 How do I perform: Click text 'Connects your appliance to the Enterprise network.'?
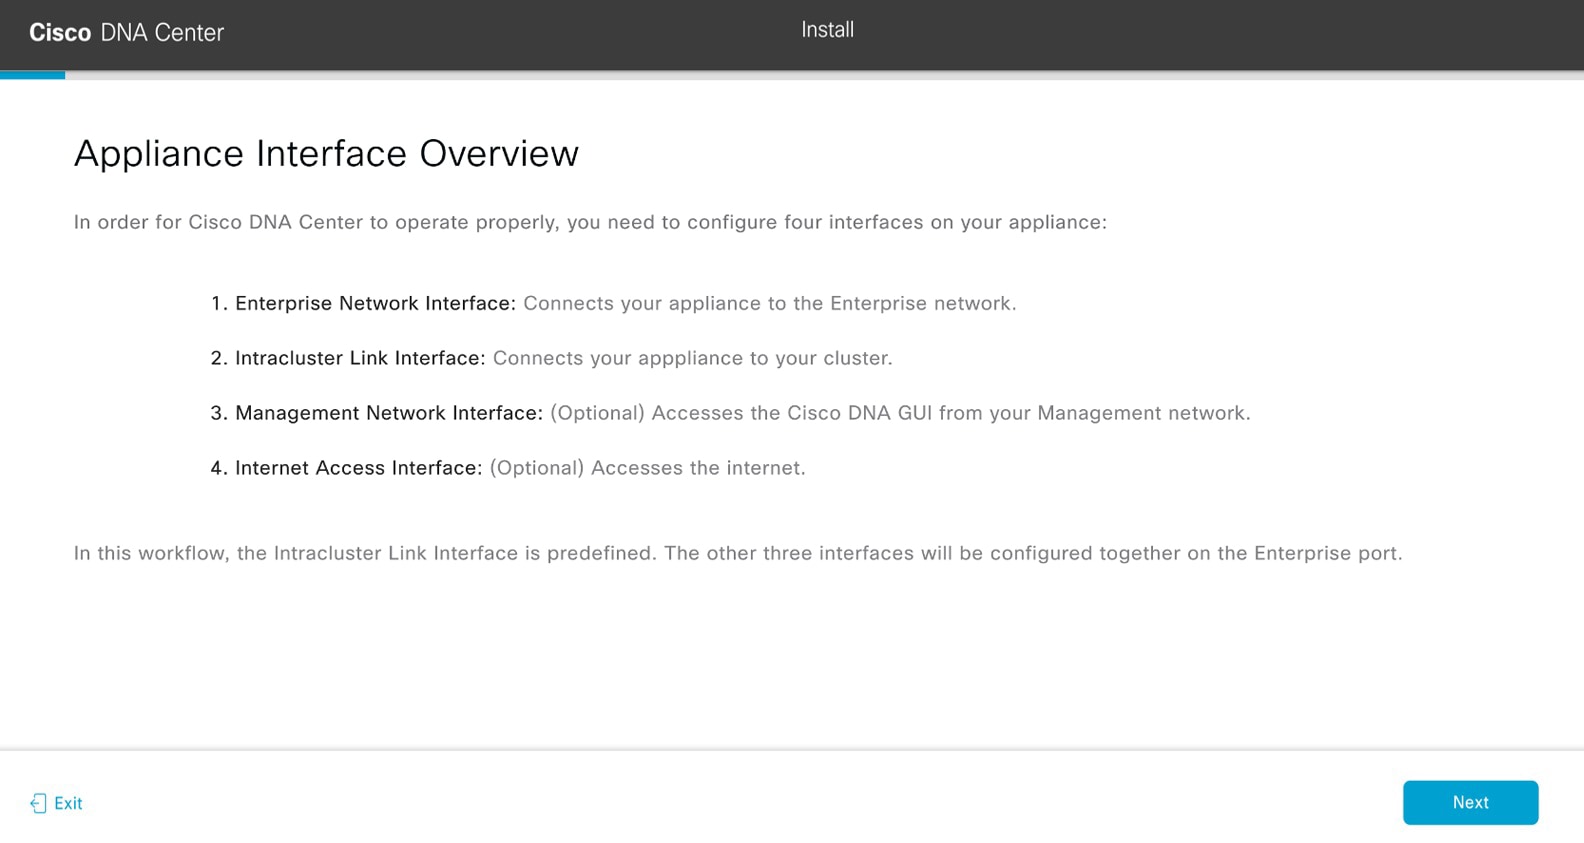(x=770, y=303)
